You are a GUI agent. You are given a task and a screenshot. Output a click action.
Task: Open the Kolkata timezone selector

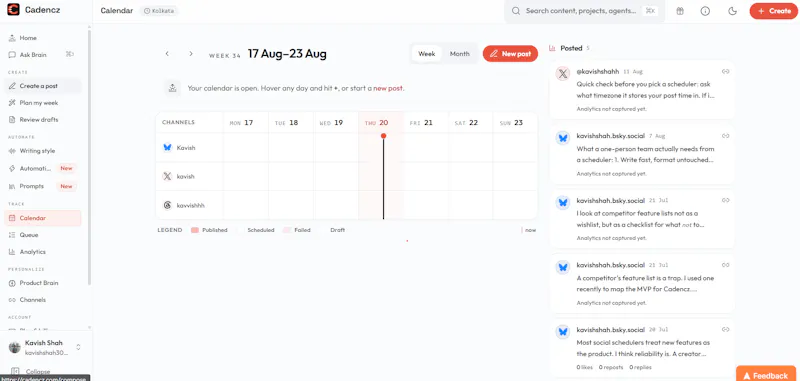click(x=159, y=11)
